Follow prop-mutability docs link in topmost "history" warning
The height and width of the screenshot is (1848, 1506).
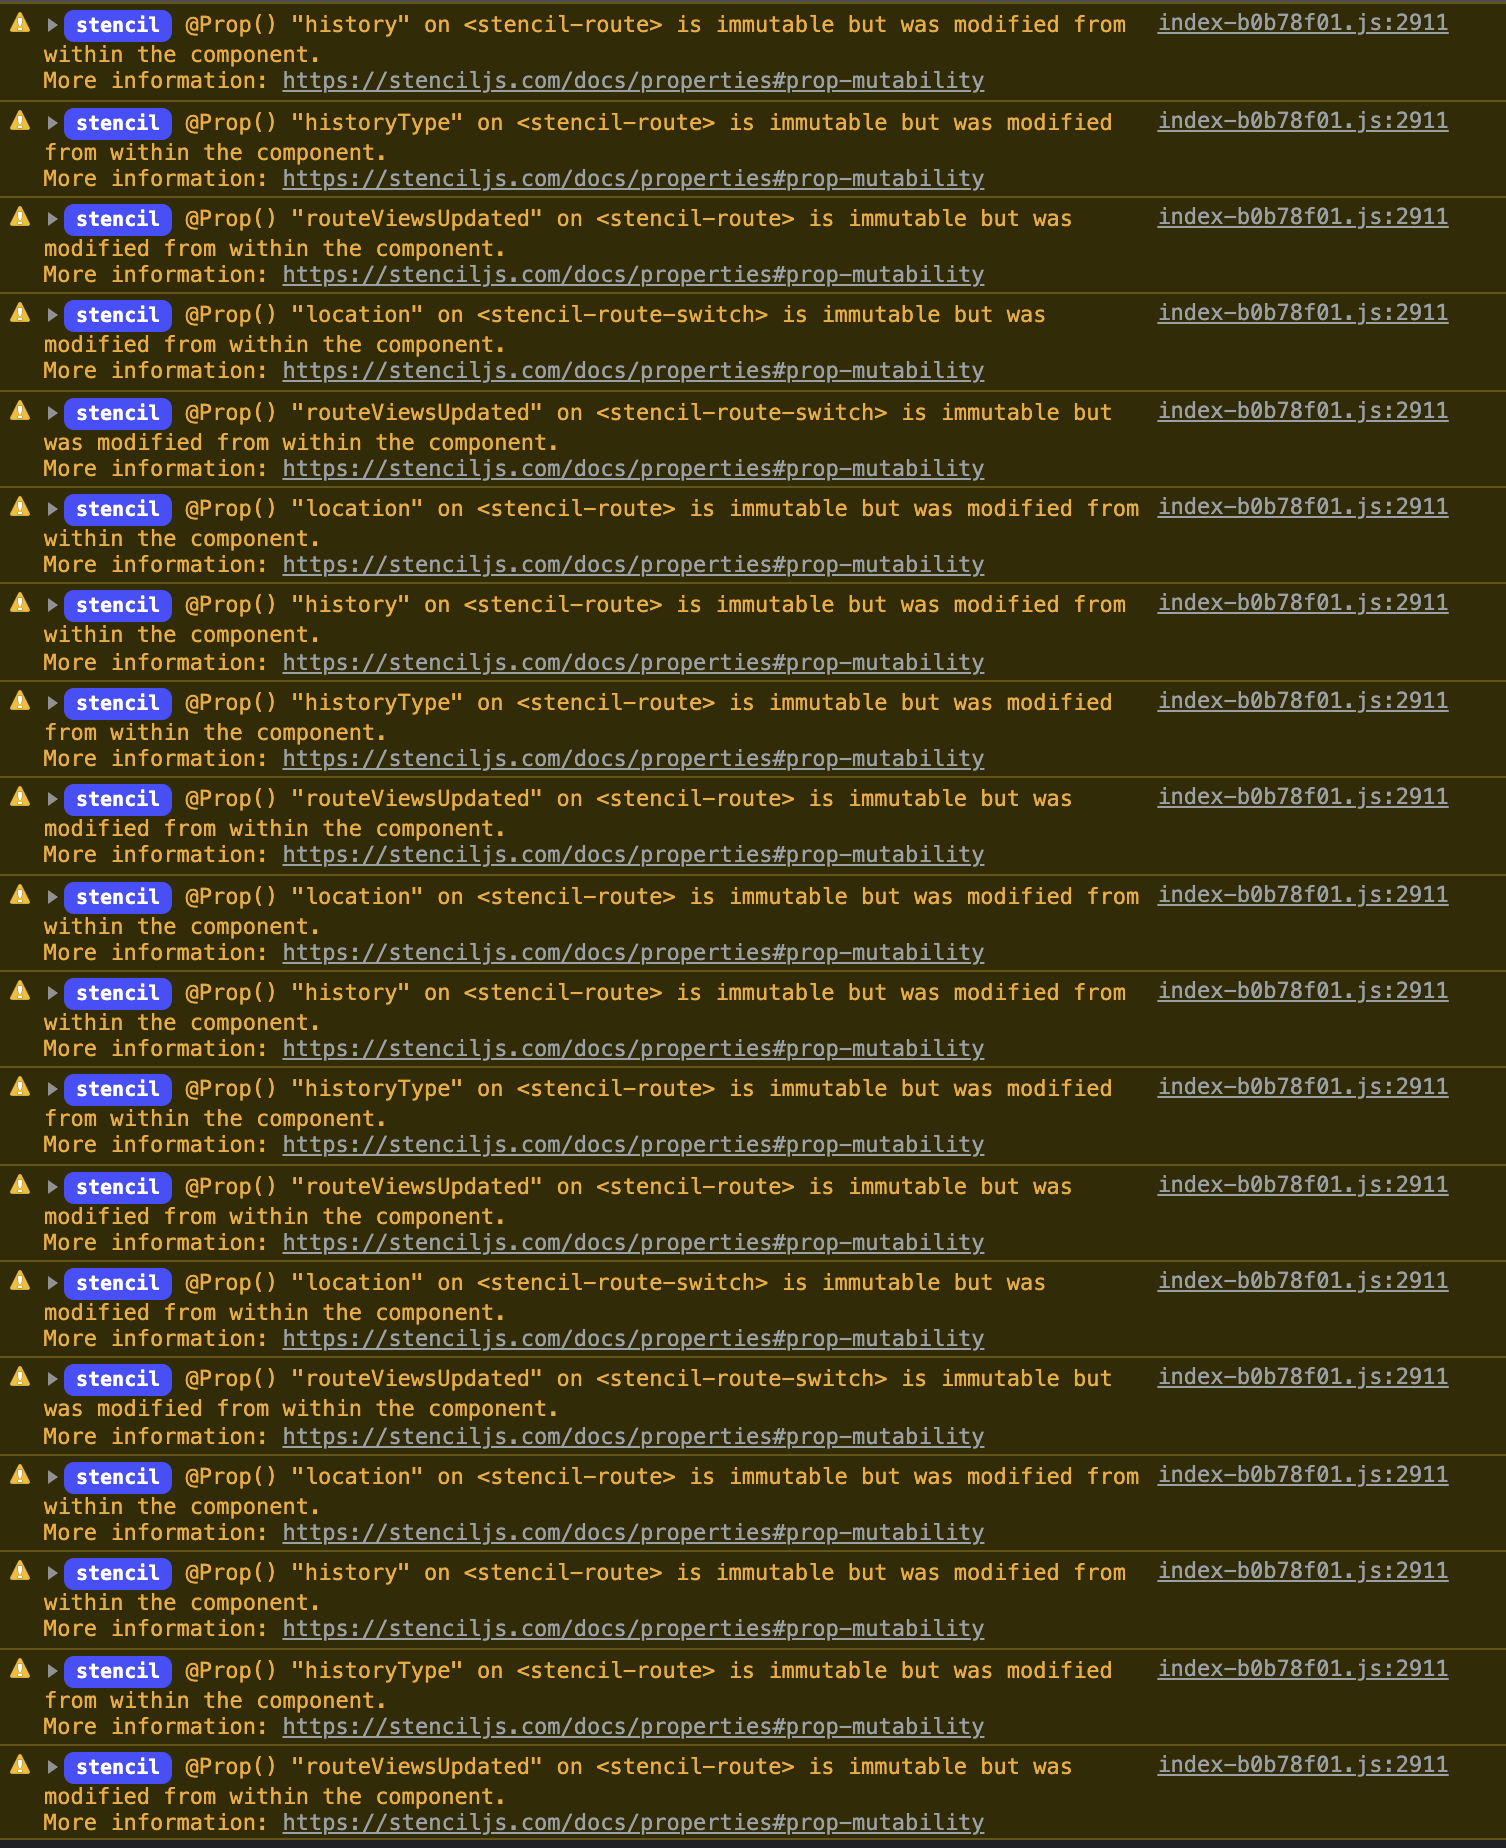(x=633, y=81)
